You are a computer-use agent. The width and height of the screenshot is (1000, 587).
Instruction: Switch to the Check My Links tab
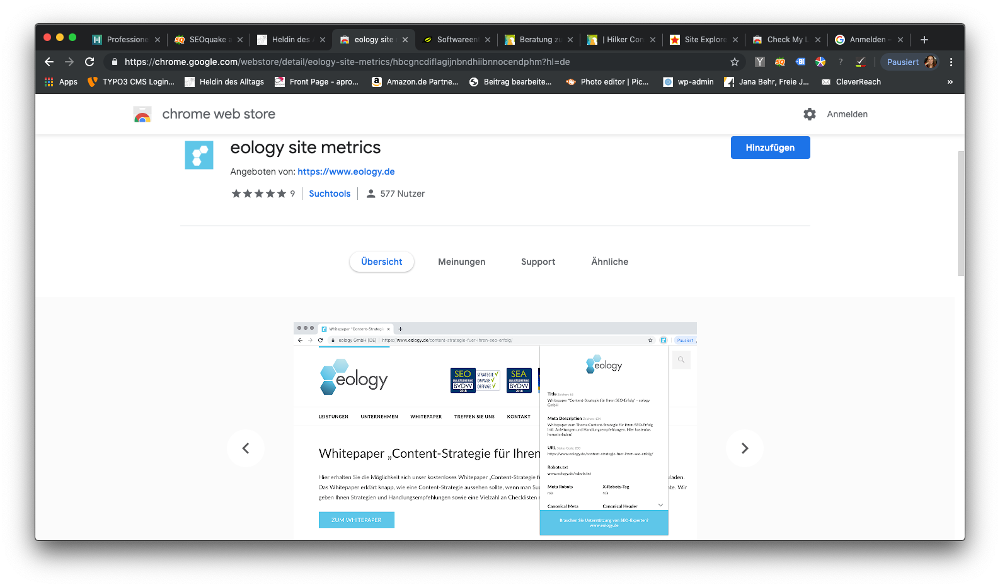click(x=787, y=40)
